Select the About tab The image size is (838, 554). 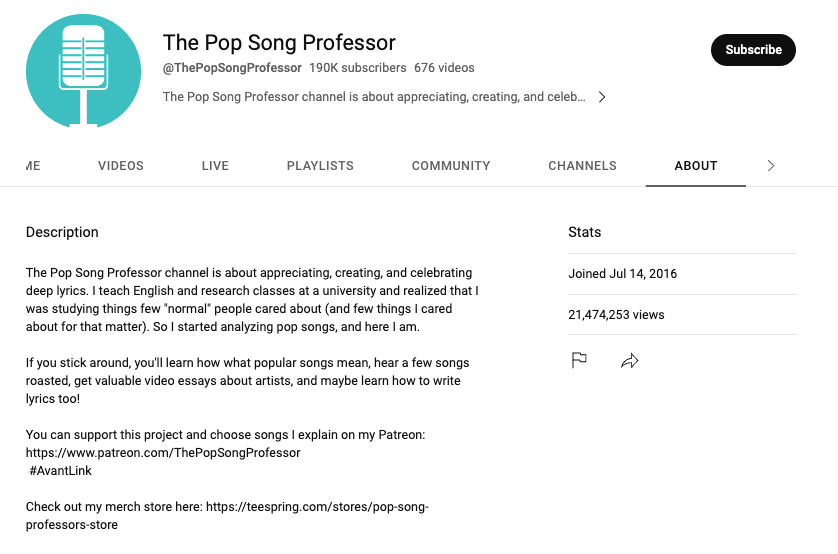coord(696,166)
